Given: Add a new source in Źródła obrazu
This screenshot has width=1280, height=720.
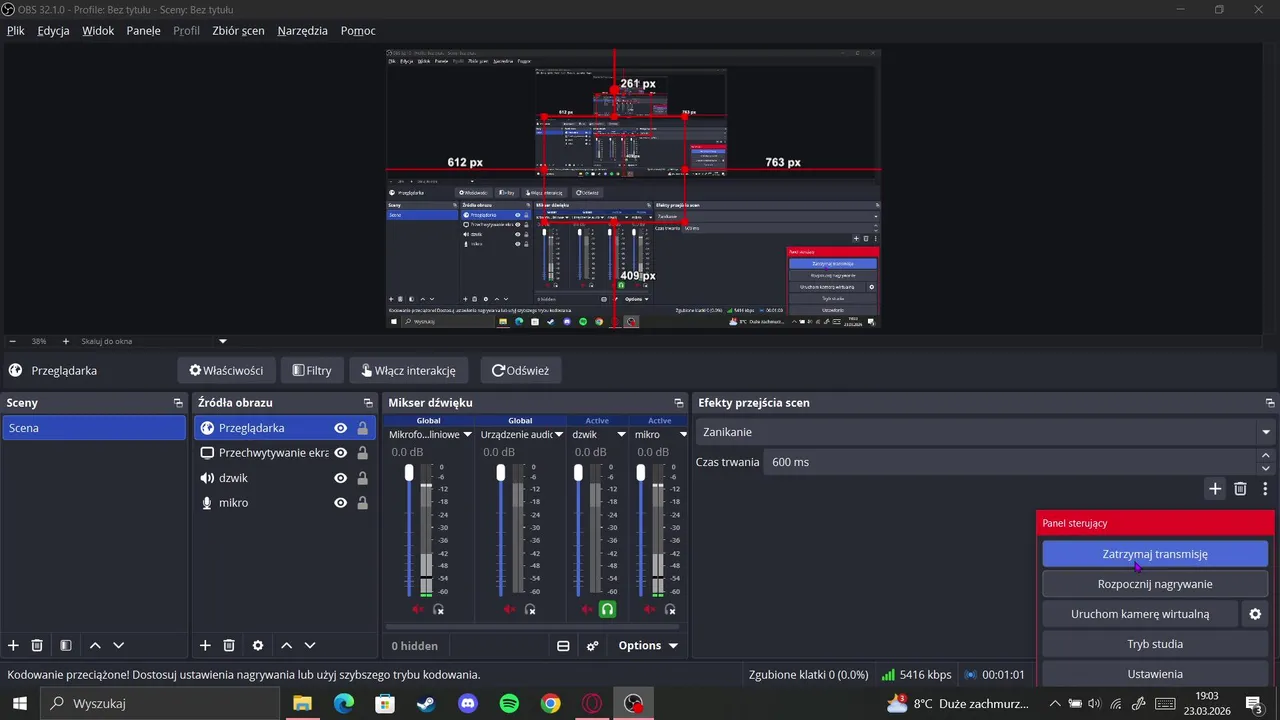Looking at the screenshot, I should tap(205, 646).
